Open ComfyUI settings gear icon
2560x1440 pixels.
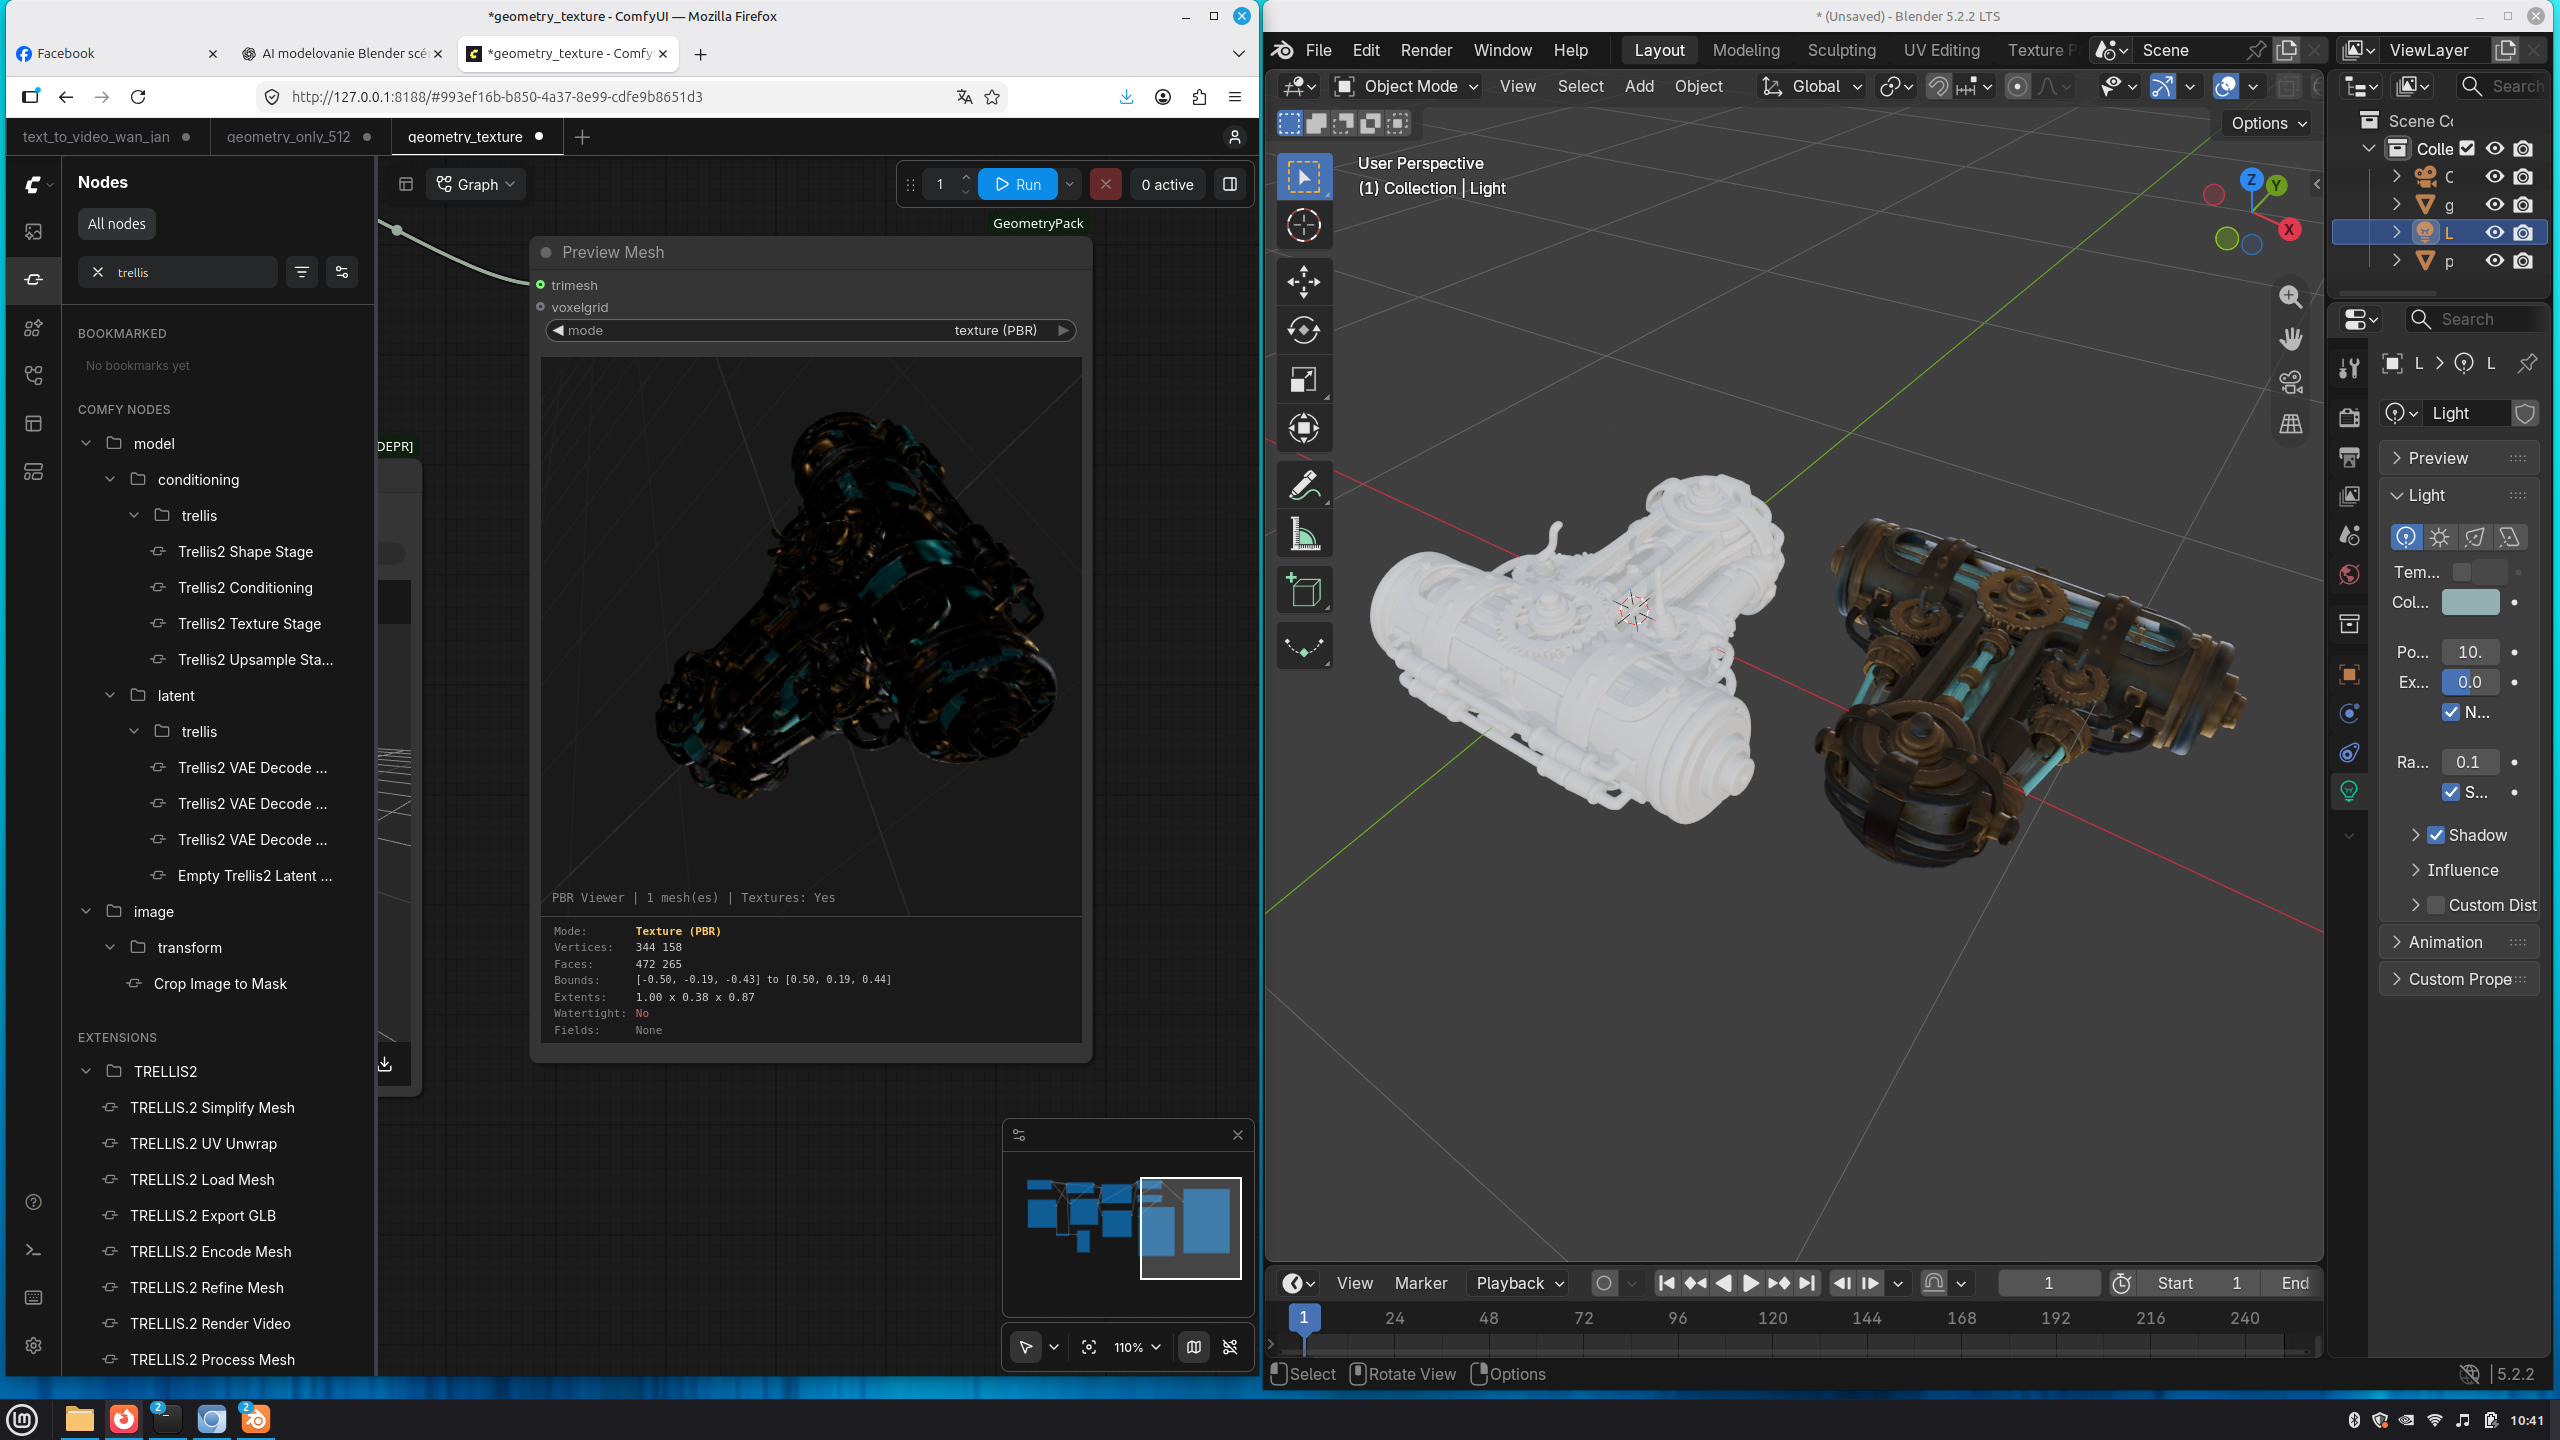pos(33,1346)
